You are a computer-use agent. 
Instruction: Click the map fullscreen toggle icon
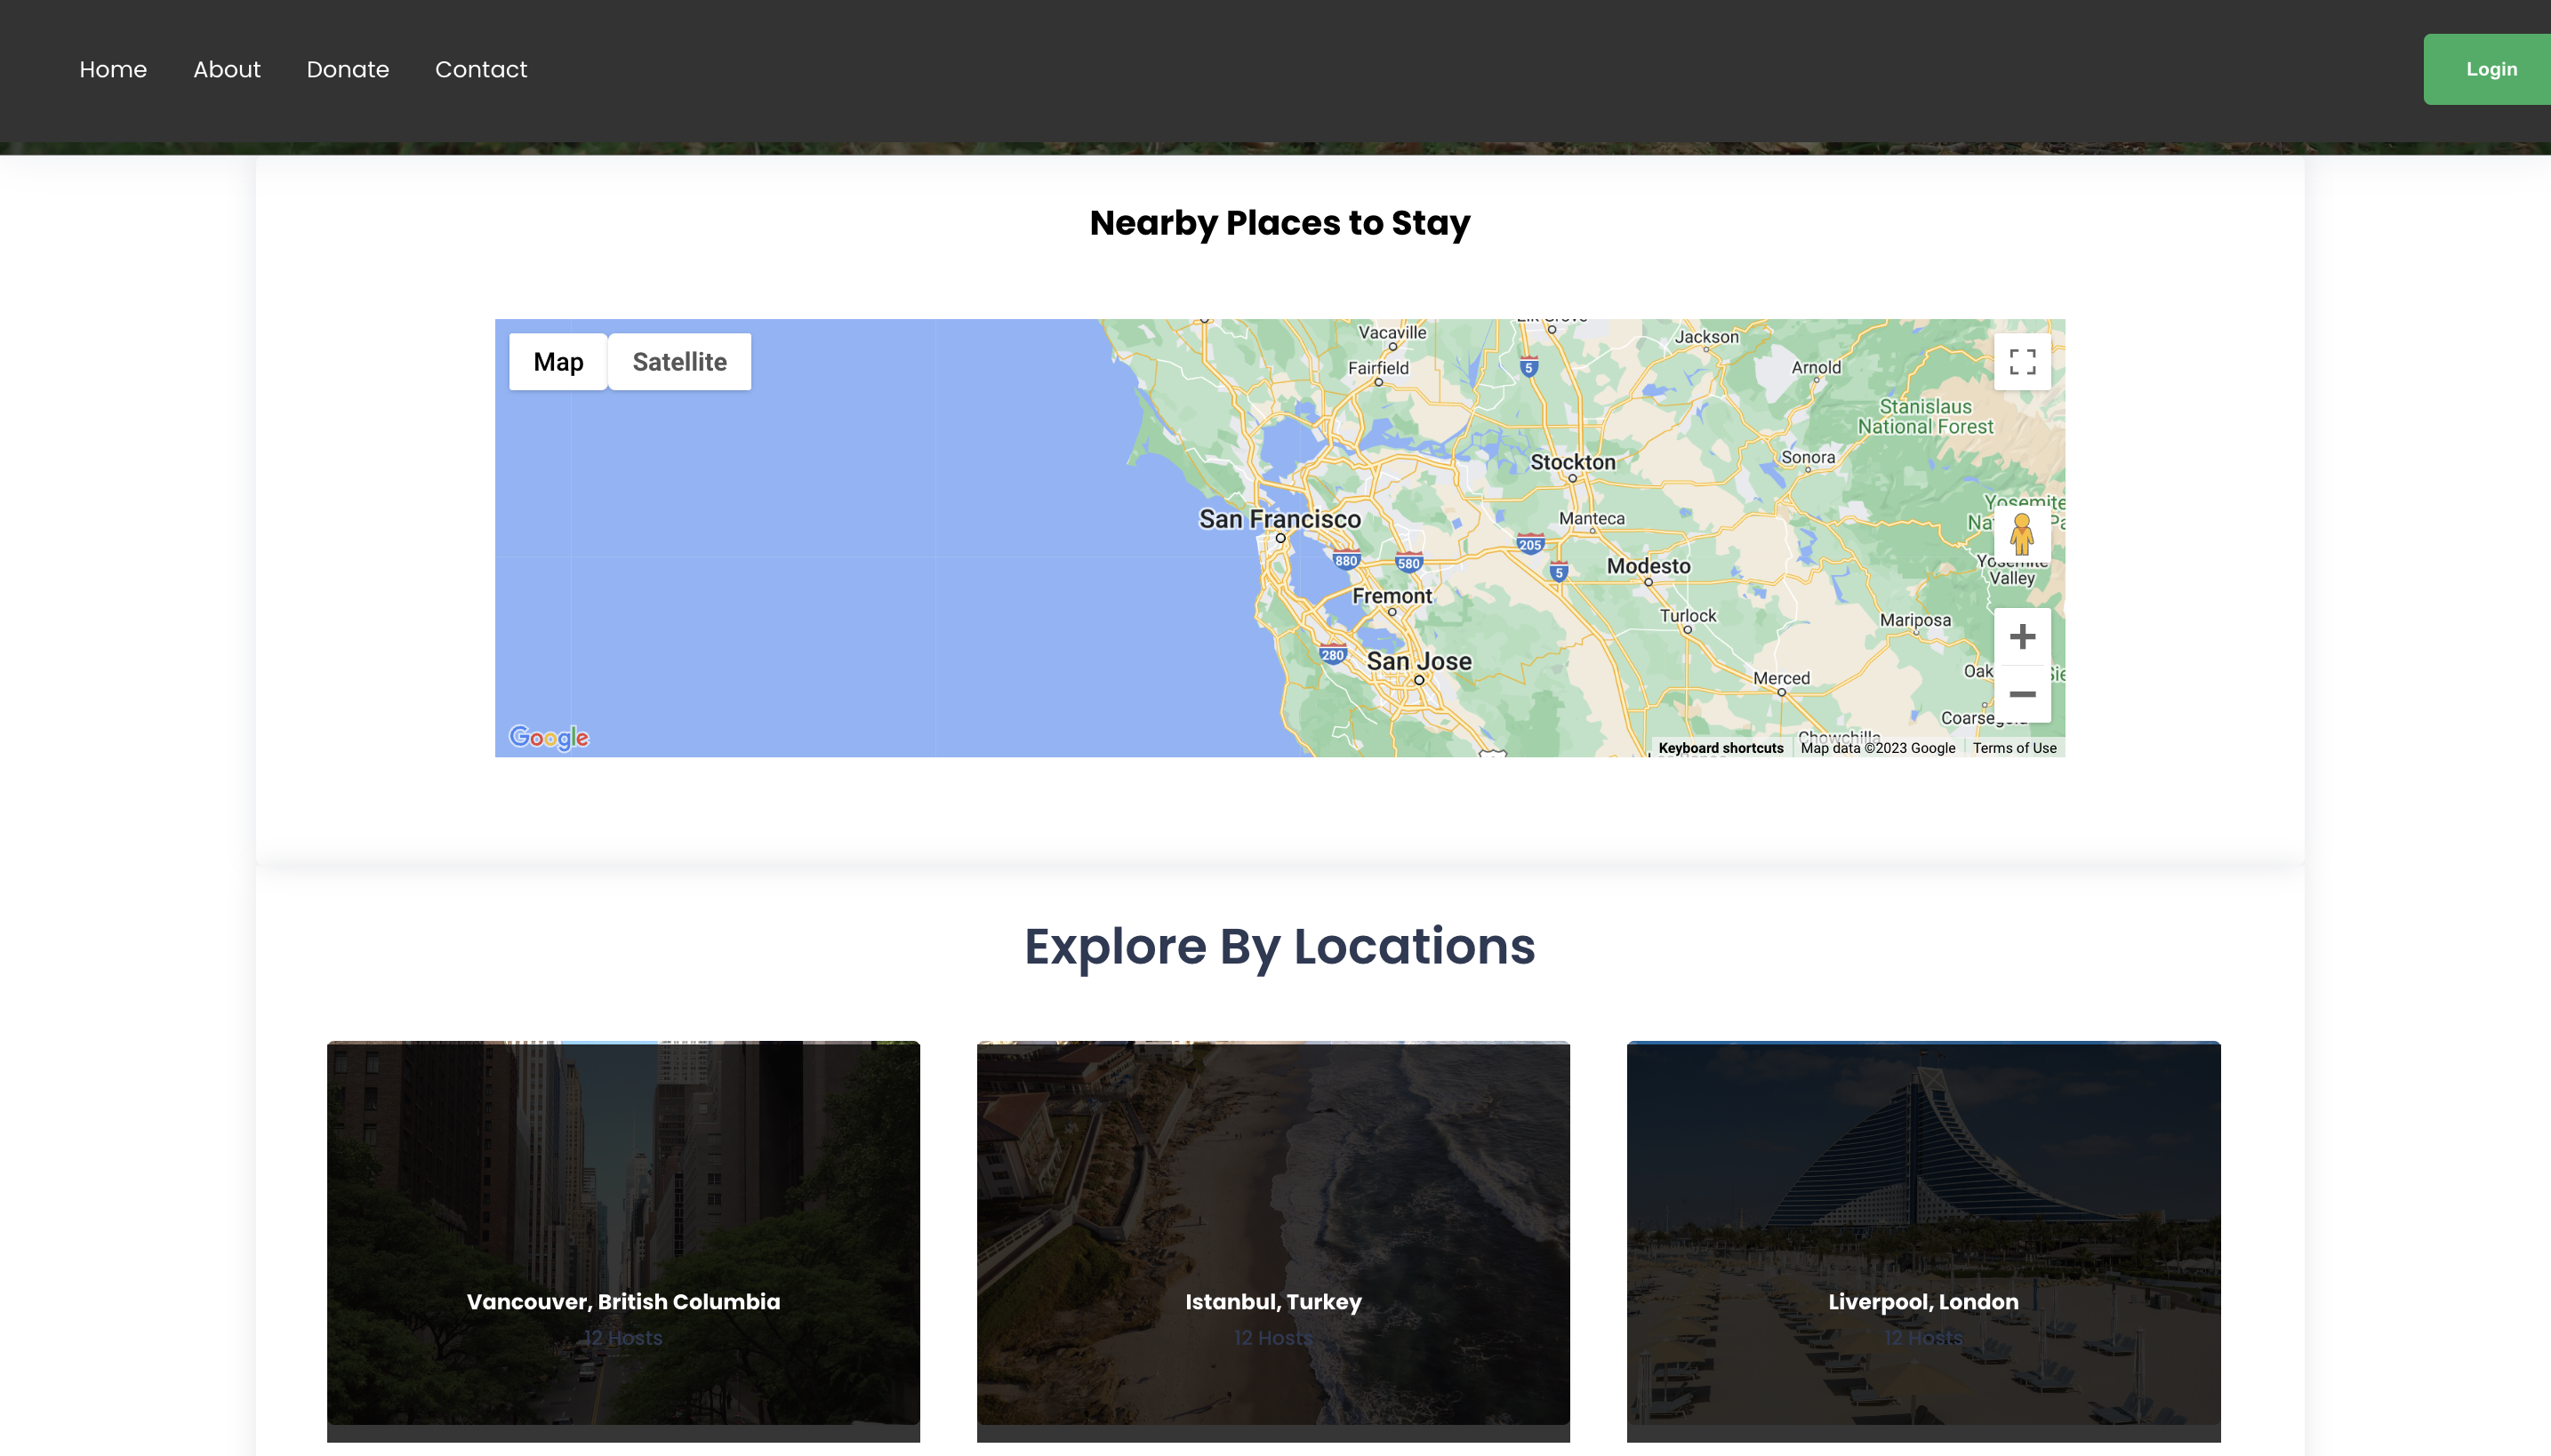tap(2022, 362)
